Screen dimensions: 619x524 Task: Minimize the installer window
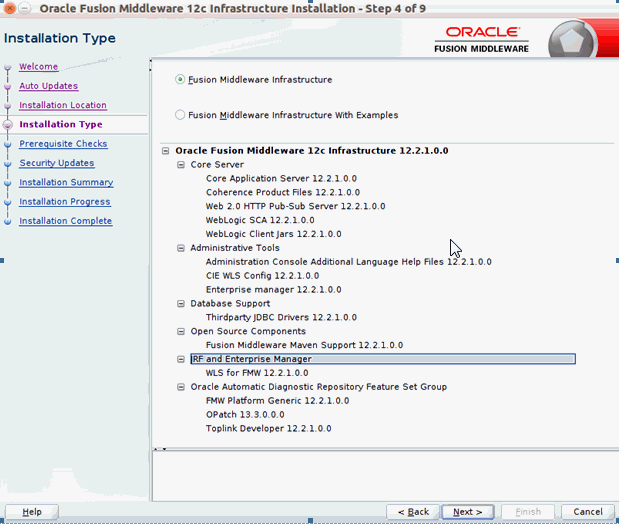tap(24, 8)
